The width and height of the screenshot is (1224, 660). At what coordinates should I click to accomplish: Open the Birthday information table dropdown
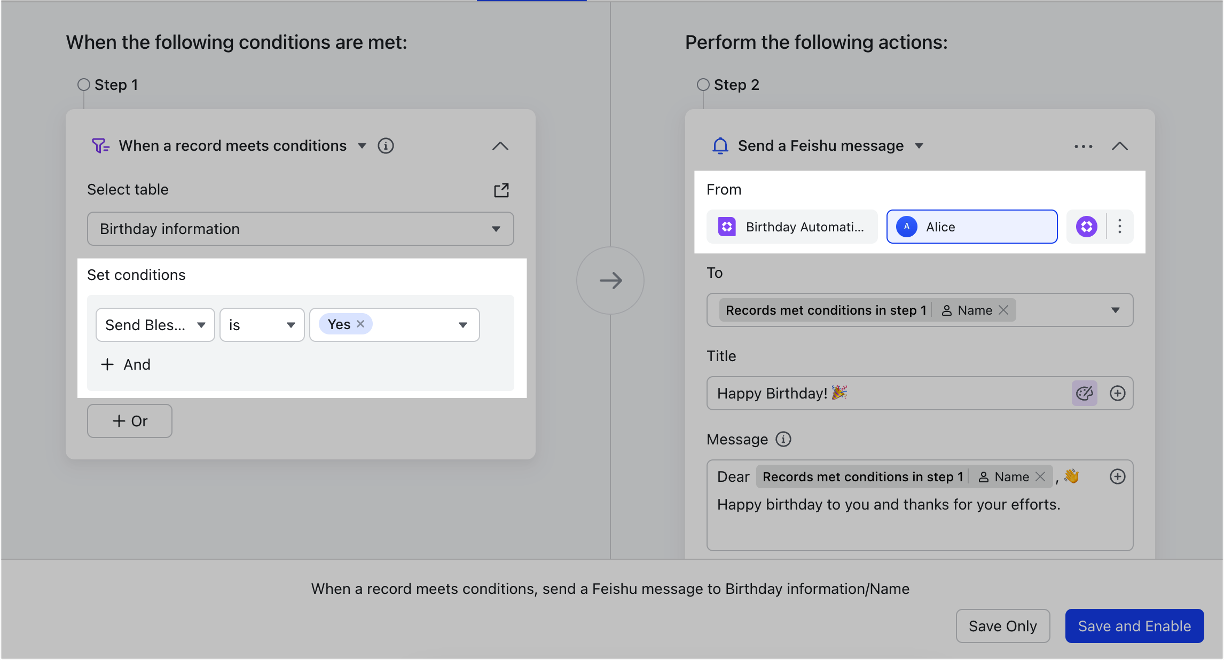tap(300, 229)
